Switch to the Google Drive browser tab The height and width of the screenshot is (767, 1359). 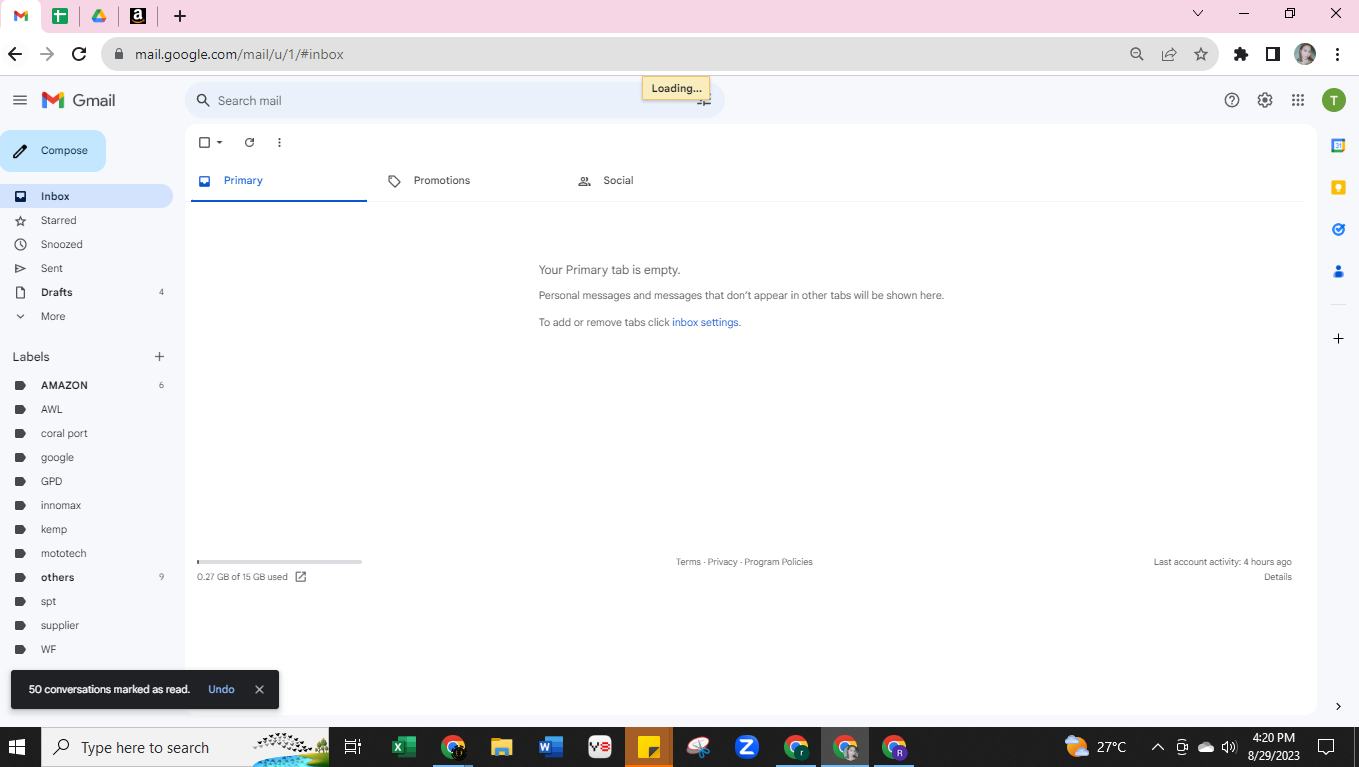(x=99, y=16)
